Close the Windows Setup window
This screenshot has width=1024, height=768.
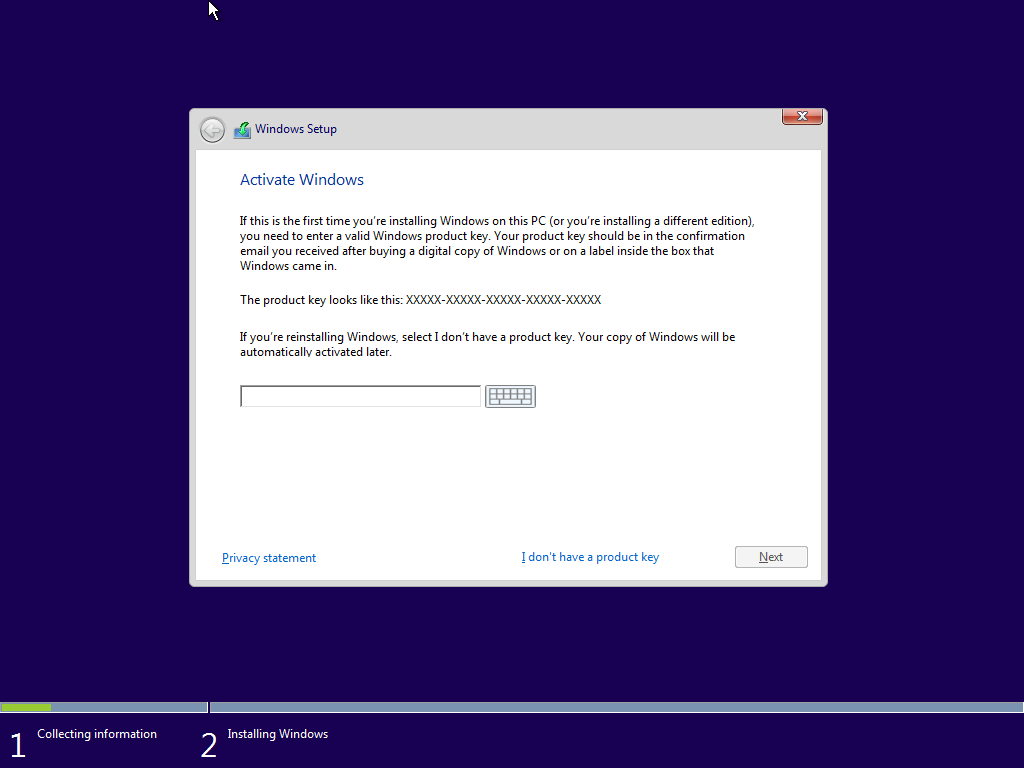pyautogui.click(x=802, y=116)
